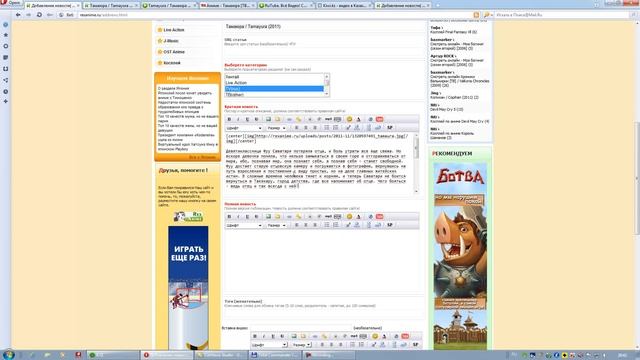
Task: Click the browser Back button
Action: click(x=18, y=15)
